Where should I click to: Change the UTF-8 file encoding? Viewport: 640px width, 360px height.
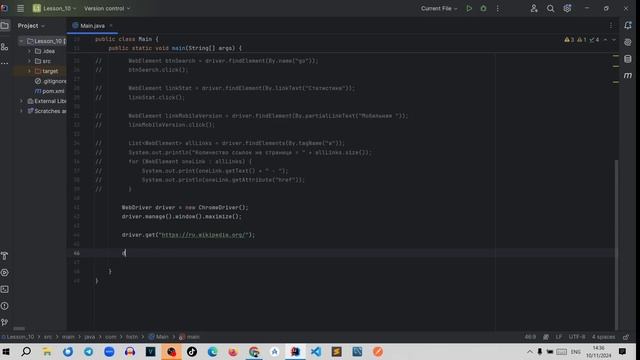(577, 337)
